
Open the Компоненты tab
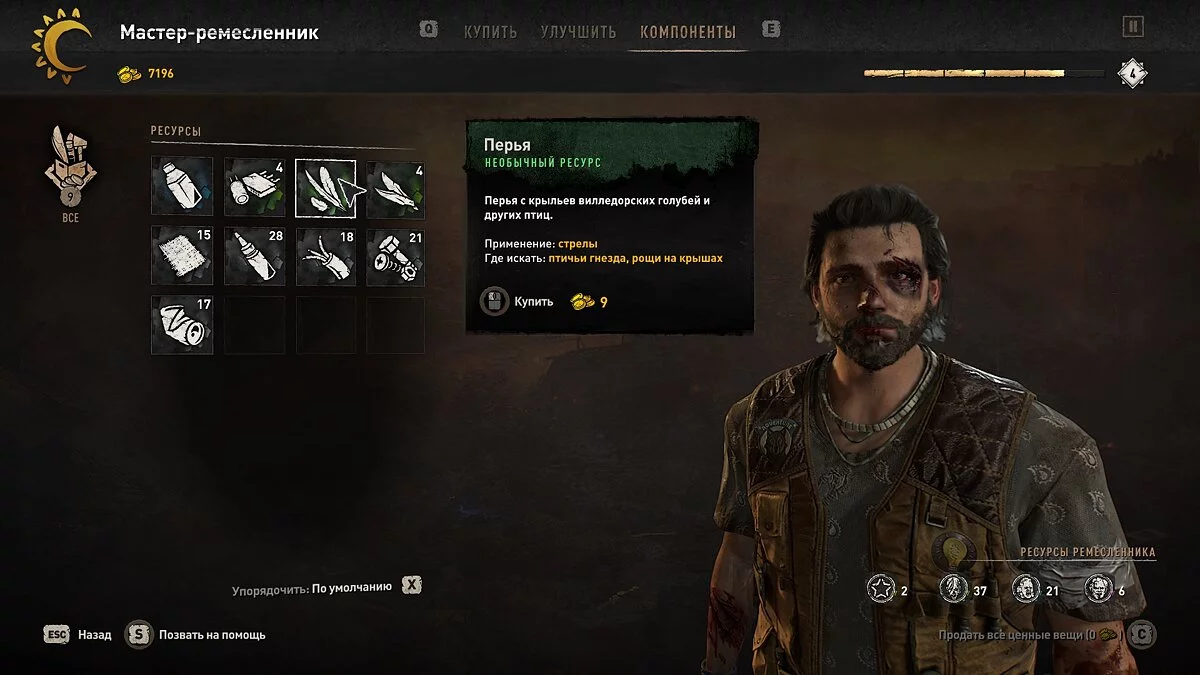pyautogui.click(x=688, y=32)
